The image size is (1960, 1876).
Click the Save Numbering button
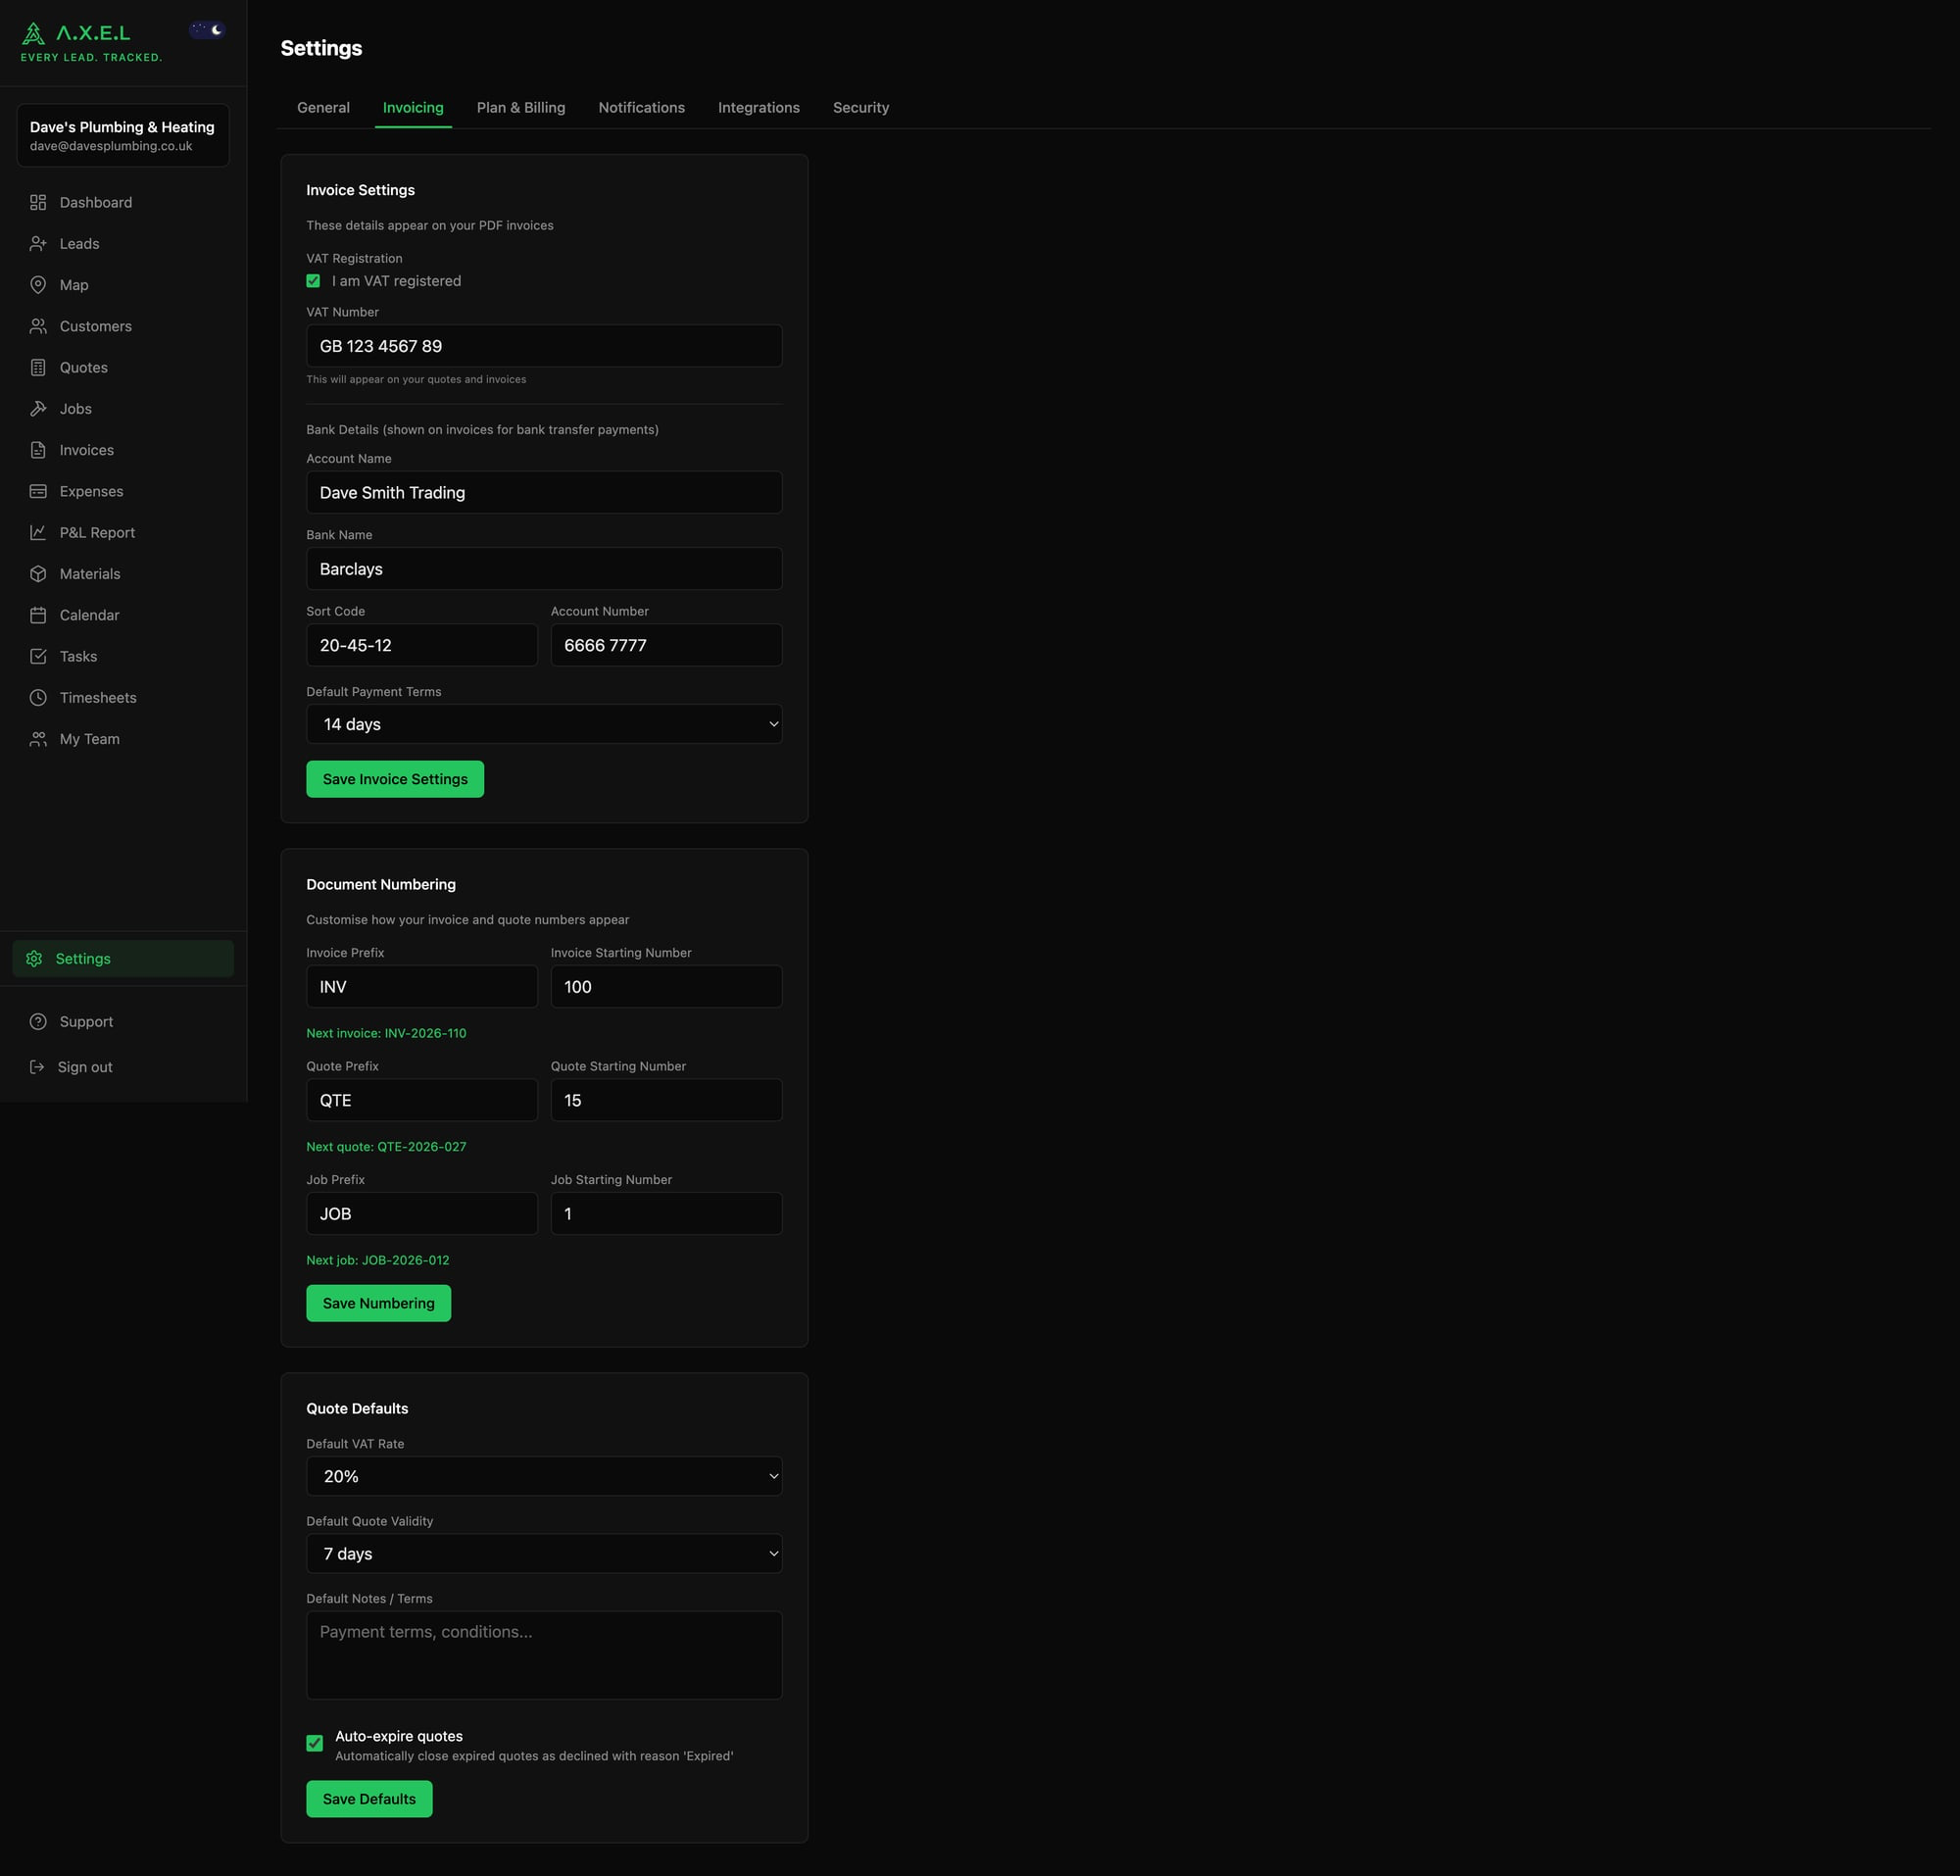[378, 1303]
